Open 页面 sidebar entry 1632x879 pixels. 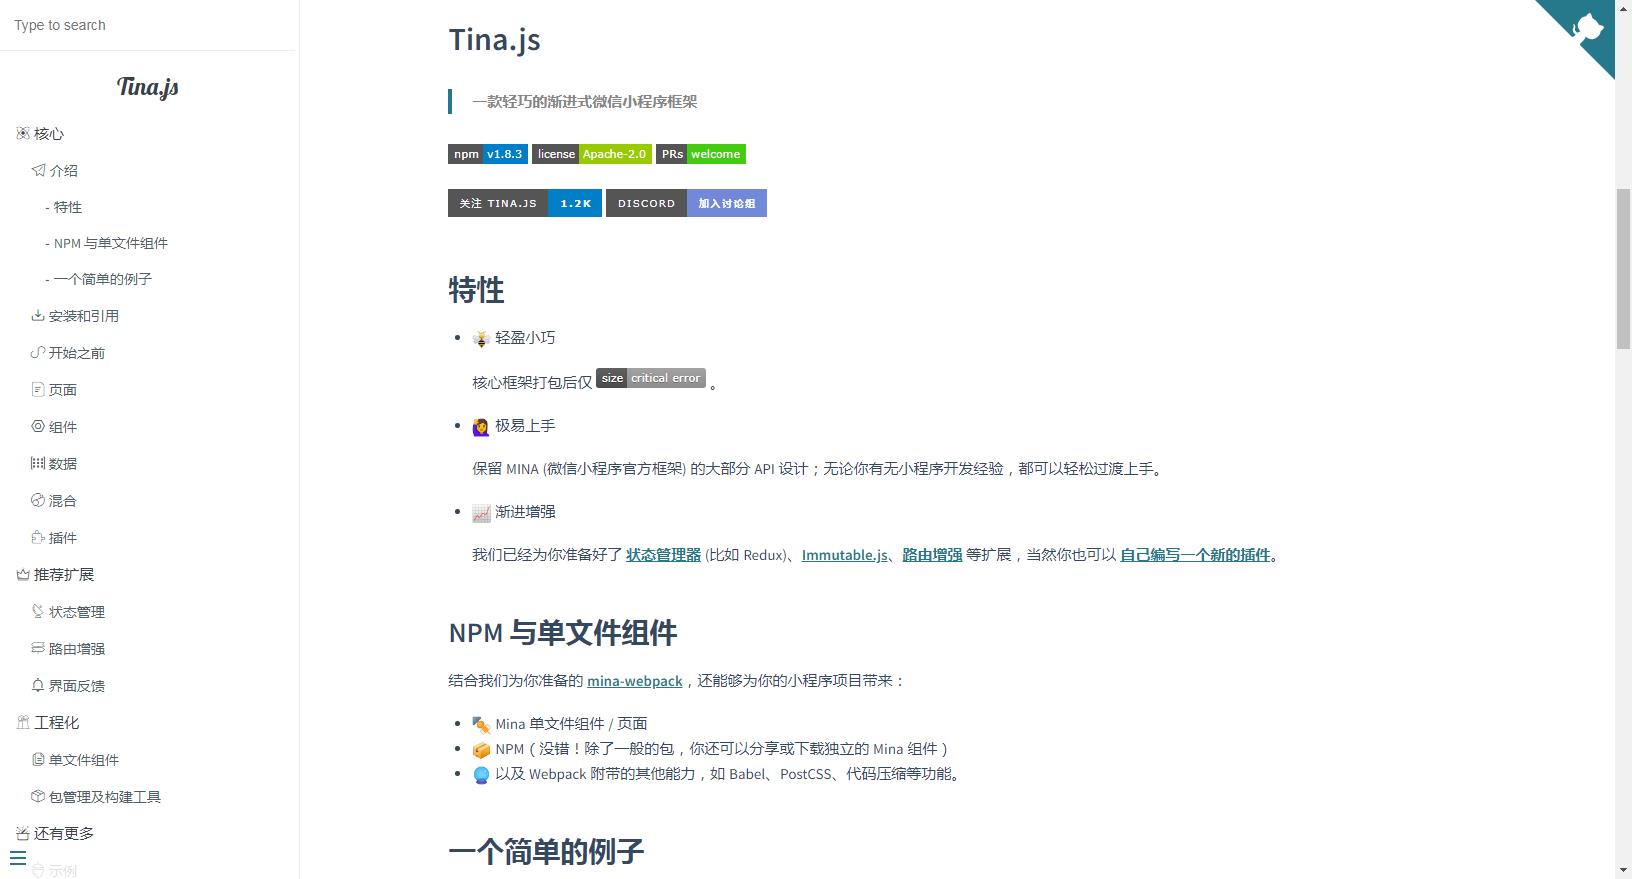pyautogui.click(x=63, y=390)
